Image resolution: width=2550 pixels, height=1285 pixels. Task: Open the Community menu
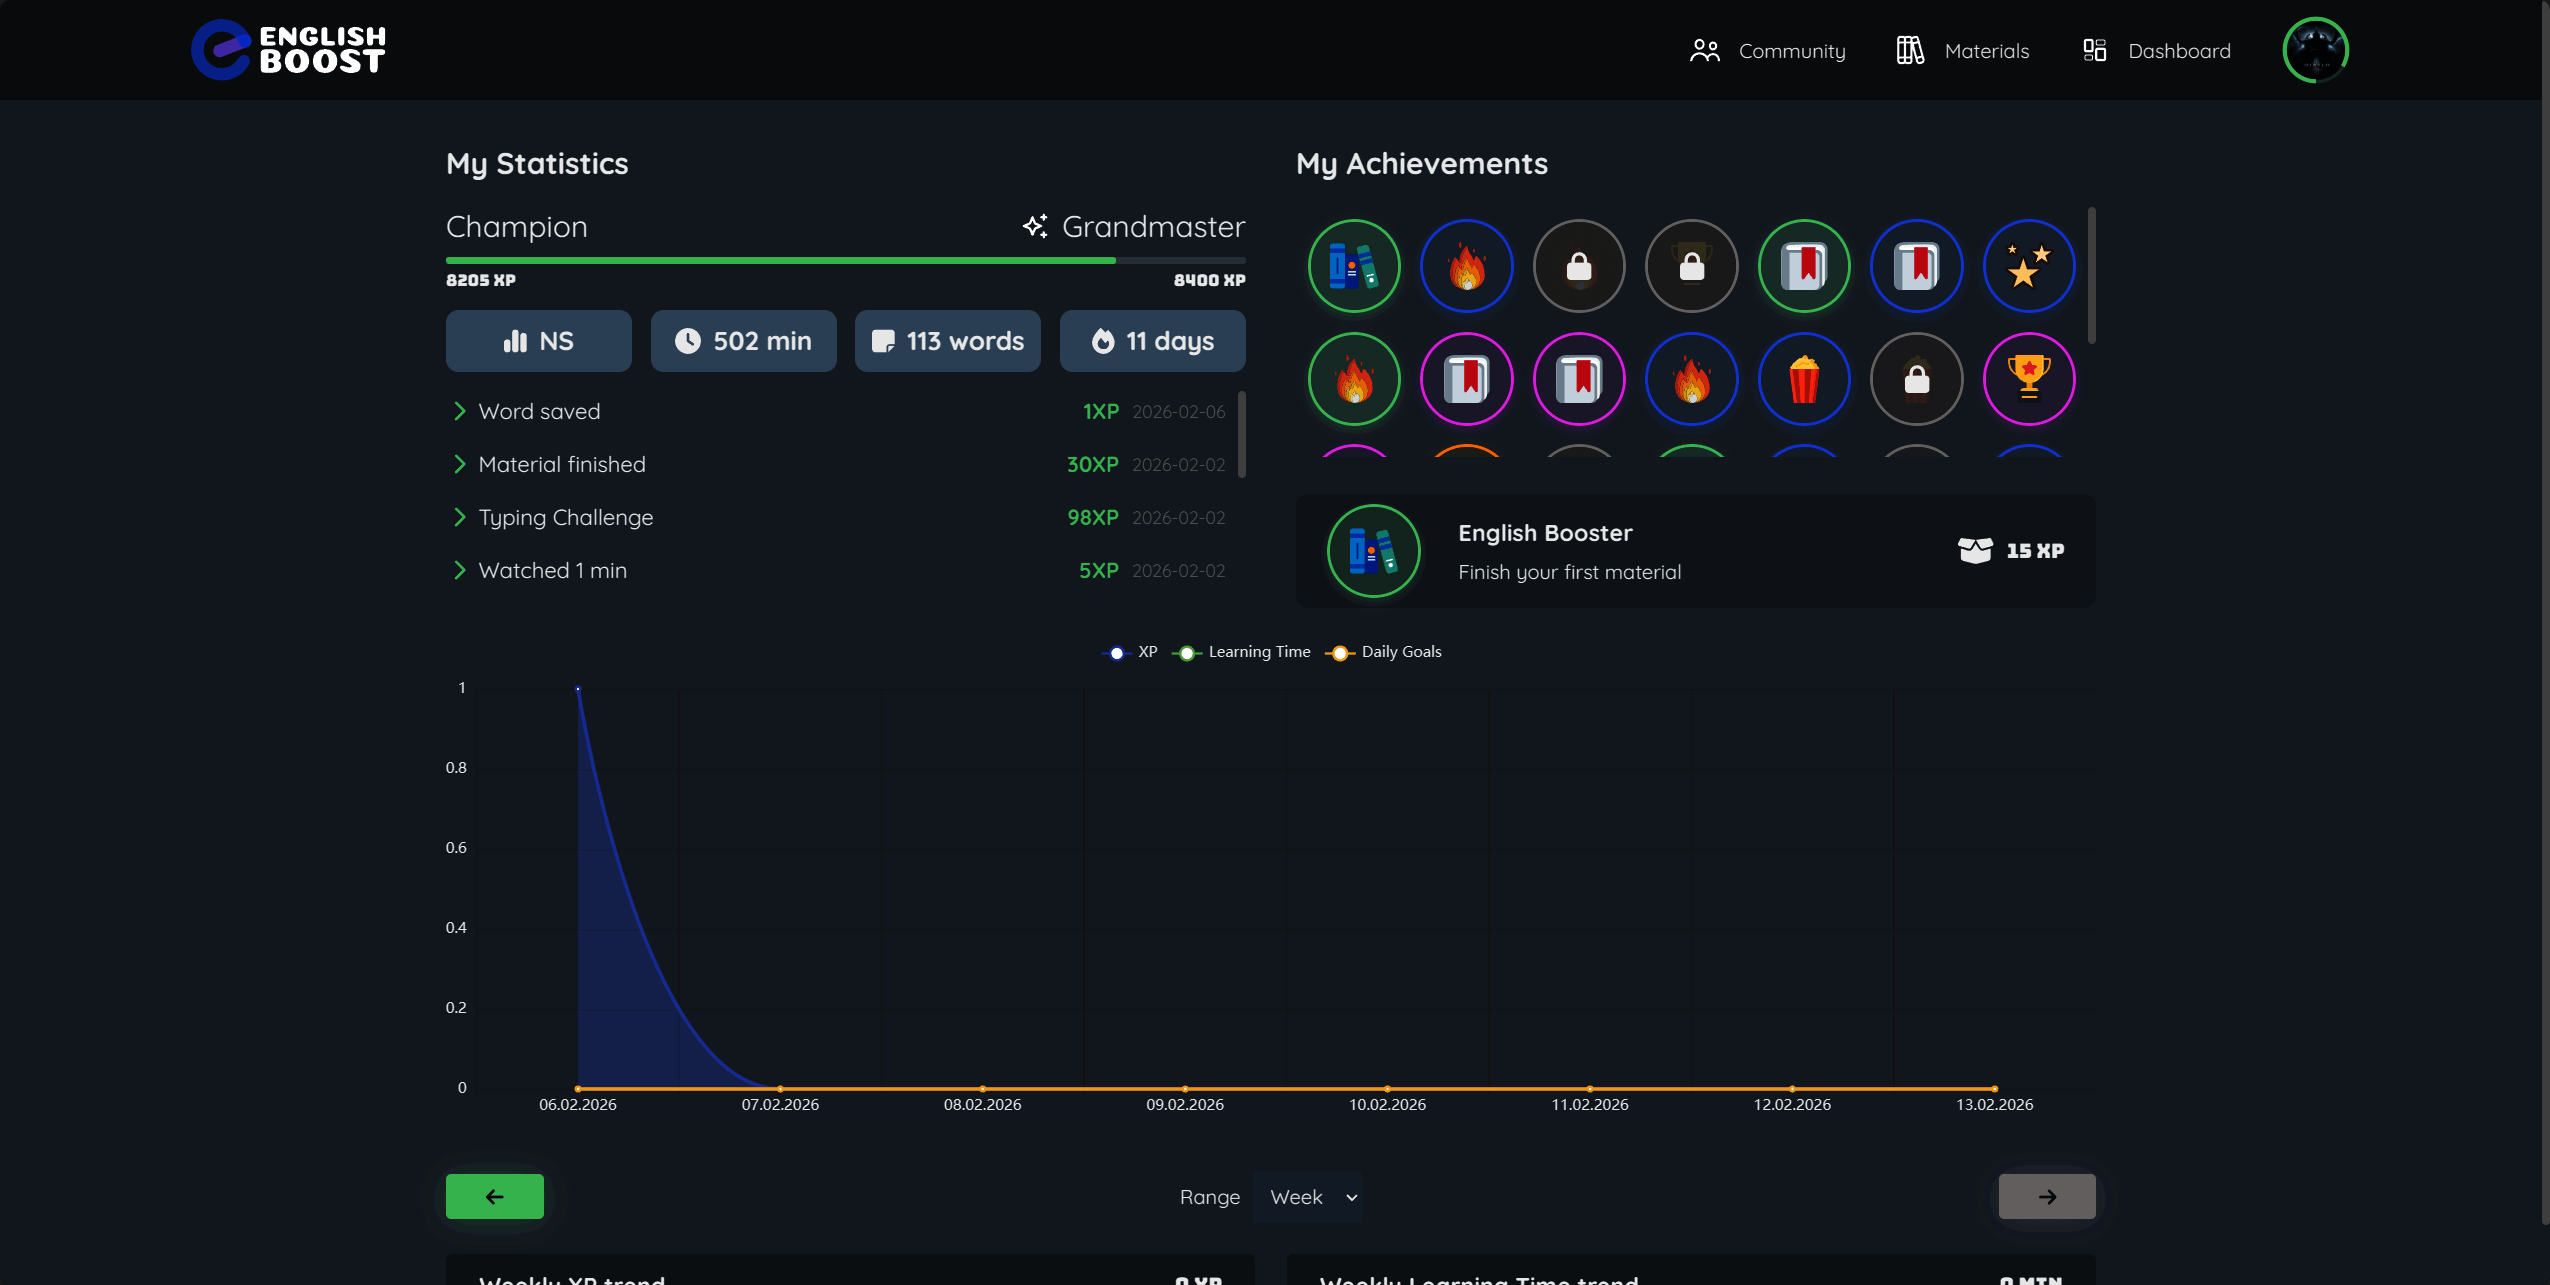click(x=1768, y=51)
